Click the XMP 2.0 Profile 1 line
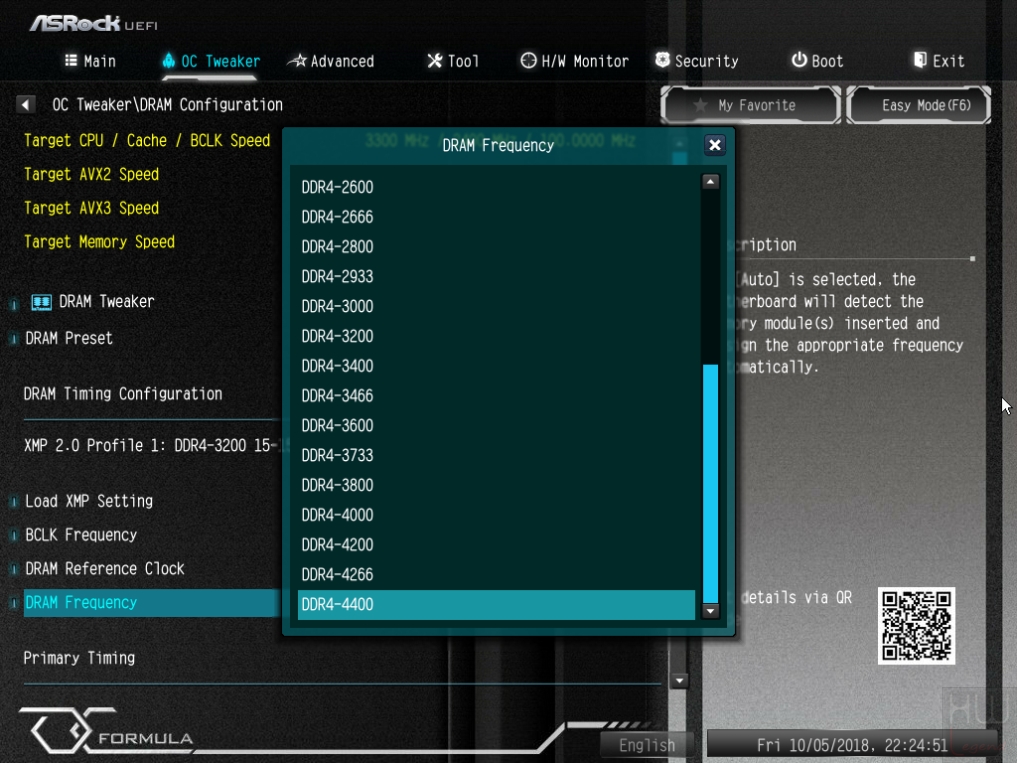 pos(152,446)
